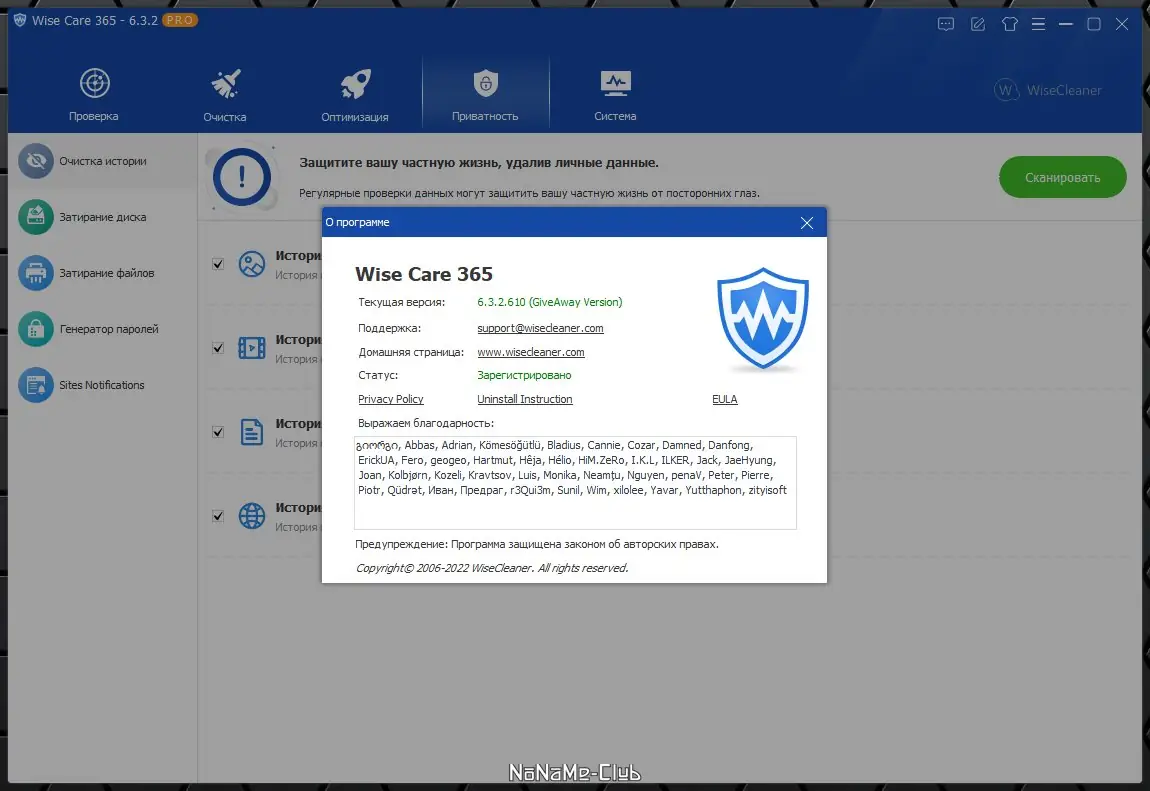
Task: Uncheck the checkbox beside the document icon
Action: (x=218, y=432)
